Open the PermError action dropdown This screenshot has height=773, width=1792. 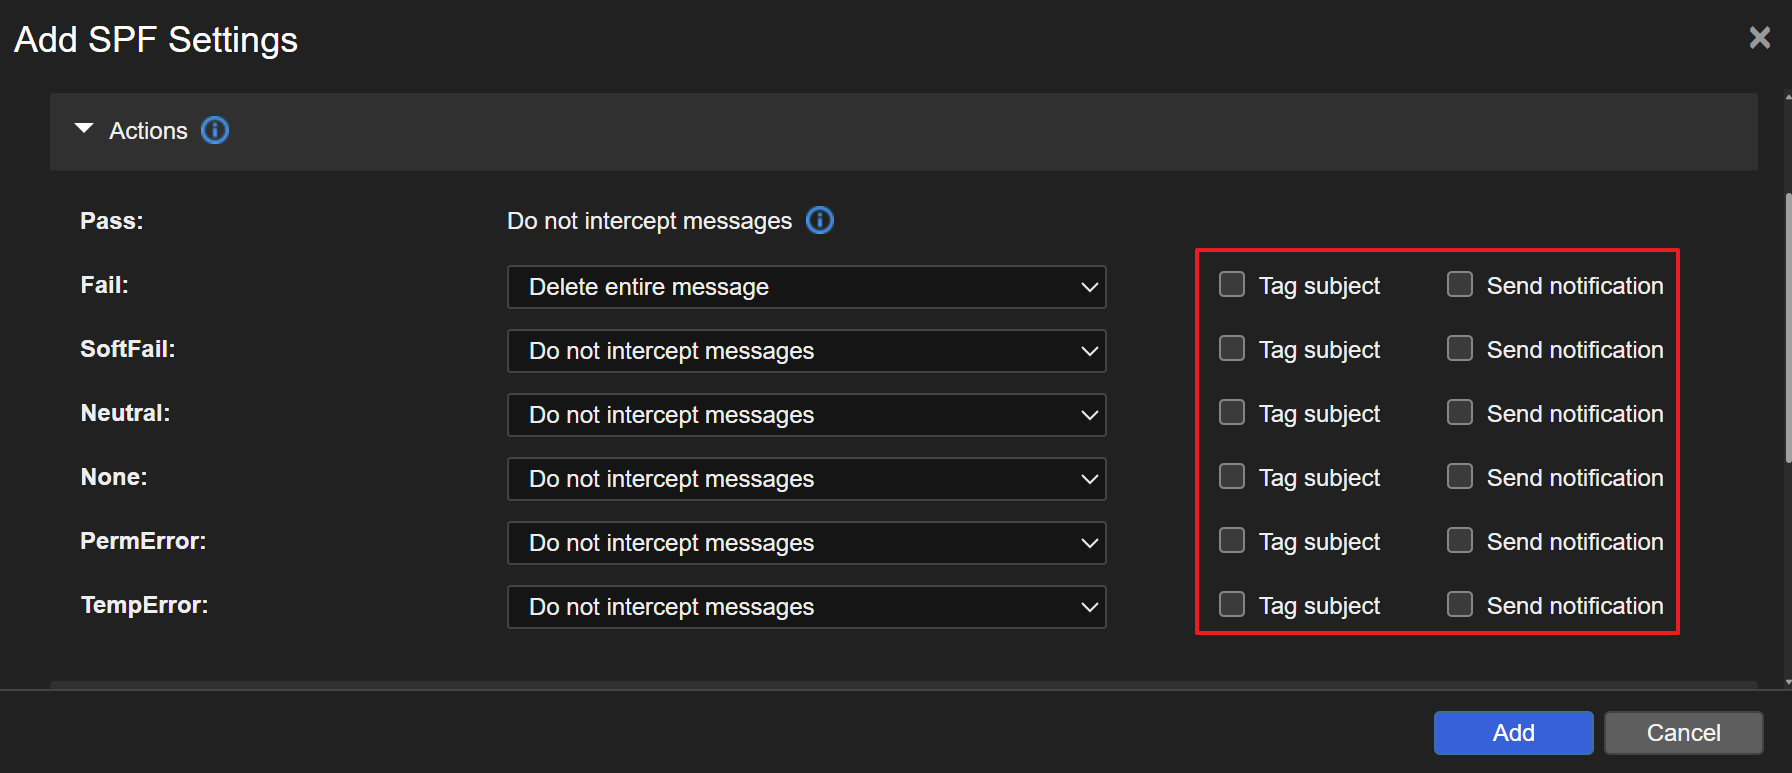[806, 543]
